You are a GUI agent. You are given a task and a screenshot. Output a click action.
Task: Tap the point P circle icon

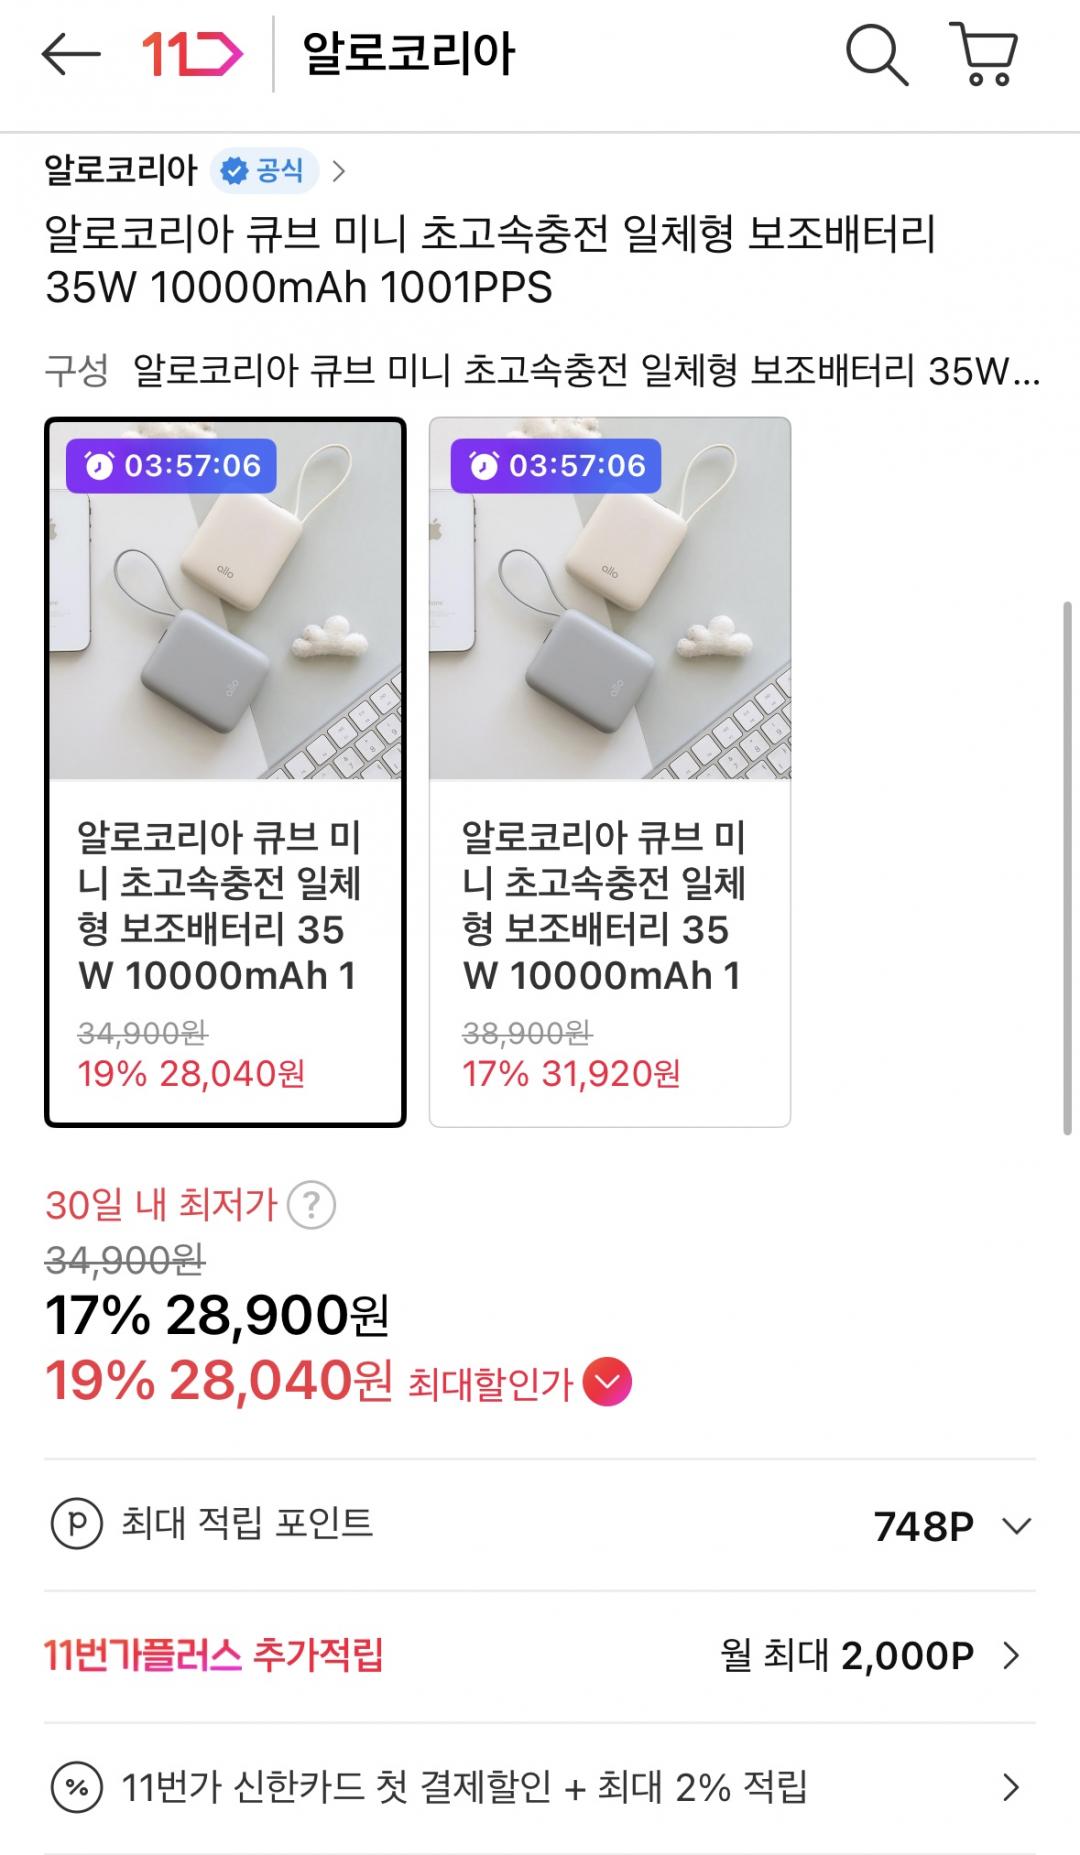pyautogui.click(x=77, y=1524)
